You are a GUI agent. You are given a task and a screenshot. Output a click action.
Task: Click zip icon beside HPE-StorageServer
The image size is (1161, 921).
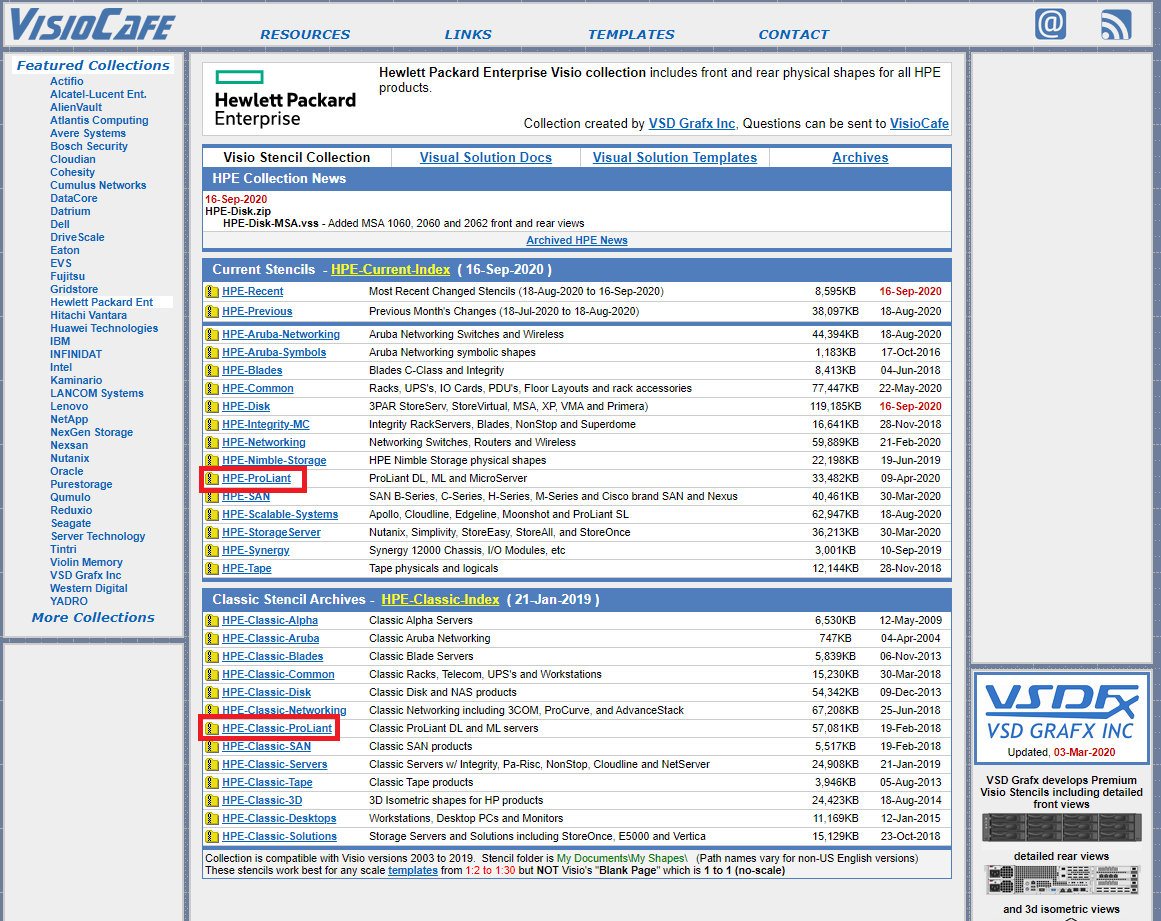coord(212,532)
